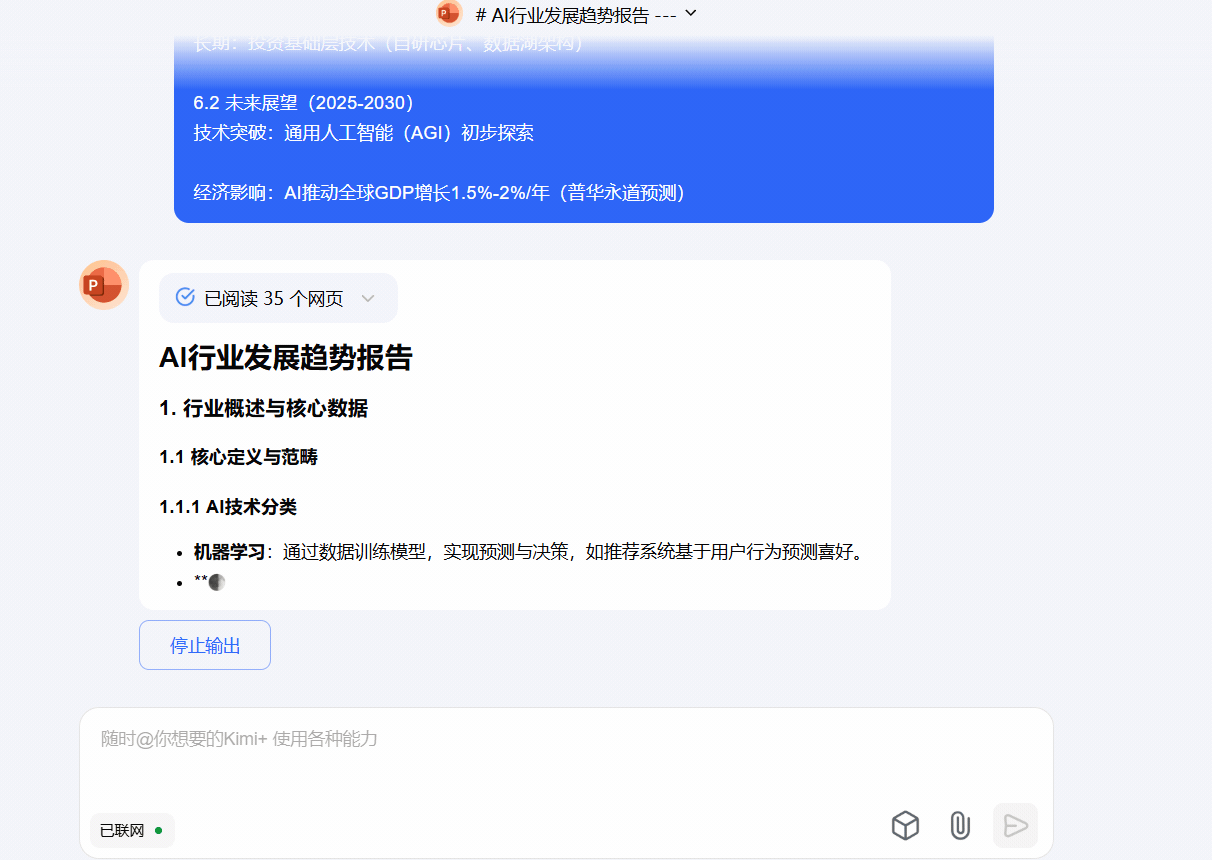Screen dimensions: 1212x860
Task: Click the green online status dot
Action: click(x=159, y=830)
